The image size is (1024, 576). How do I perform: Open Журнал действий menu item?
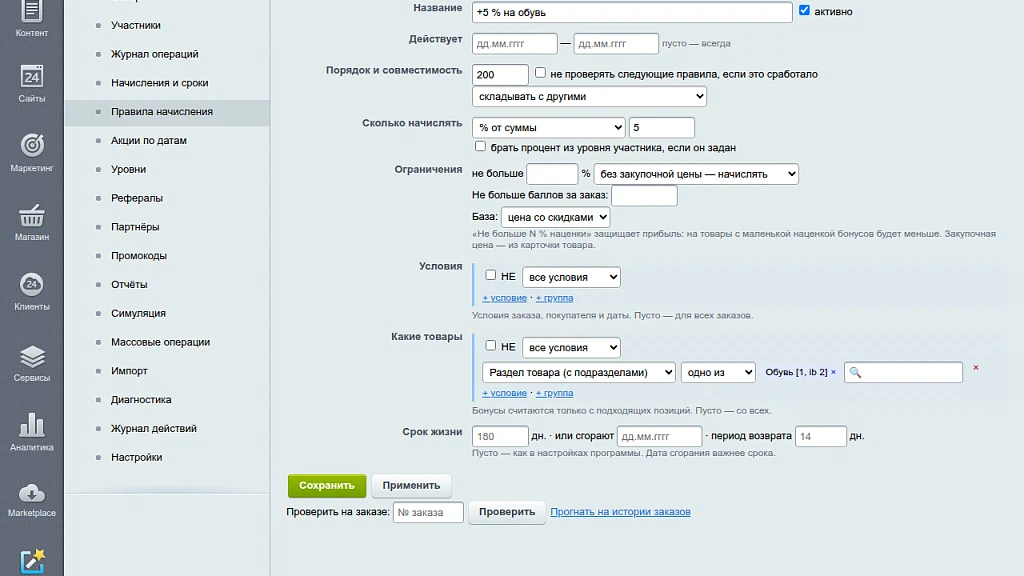[x=153, y=428]
